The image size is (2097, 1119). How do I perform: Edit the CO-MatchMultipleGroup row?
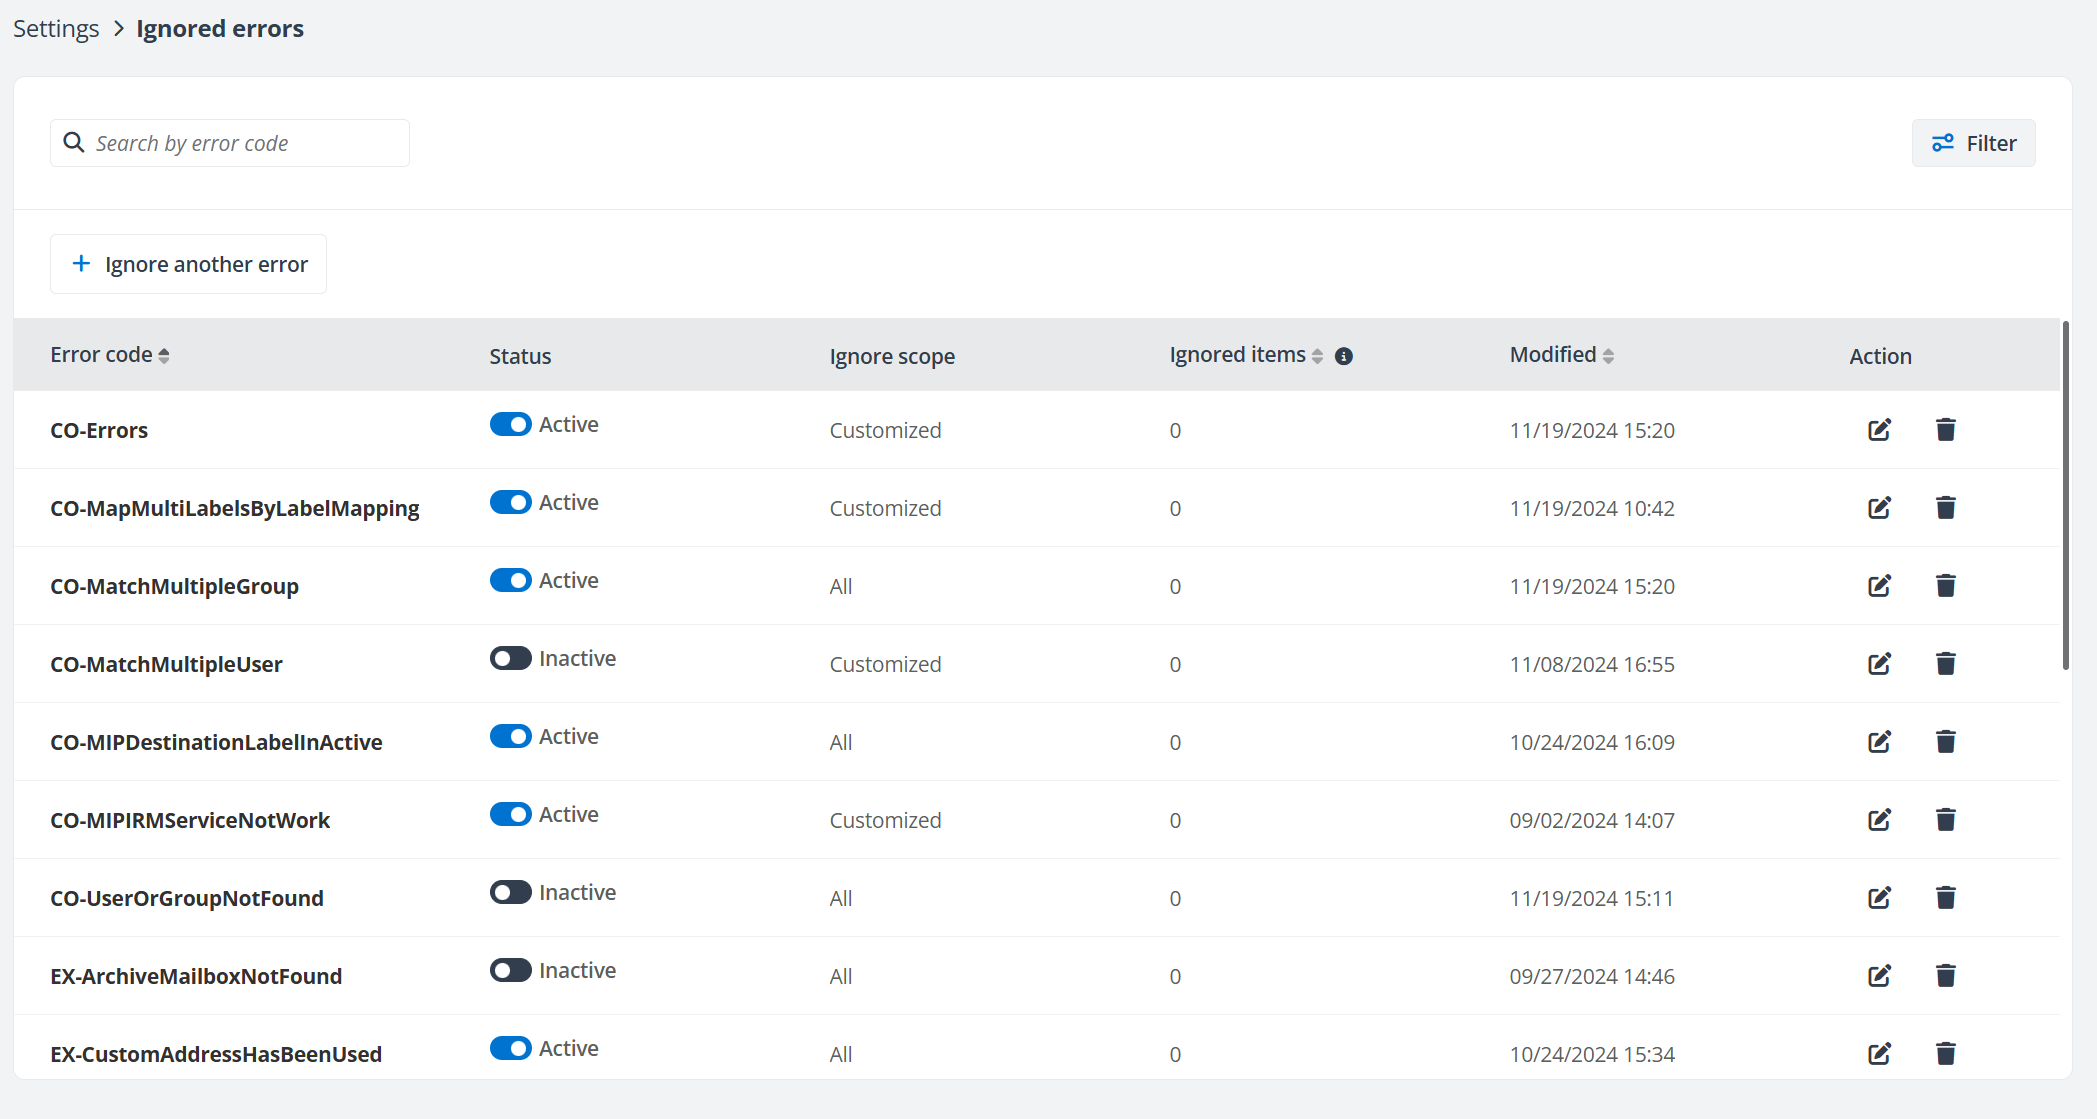pos(1879,586)
